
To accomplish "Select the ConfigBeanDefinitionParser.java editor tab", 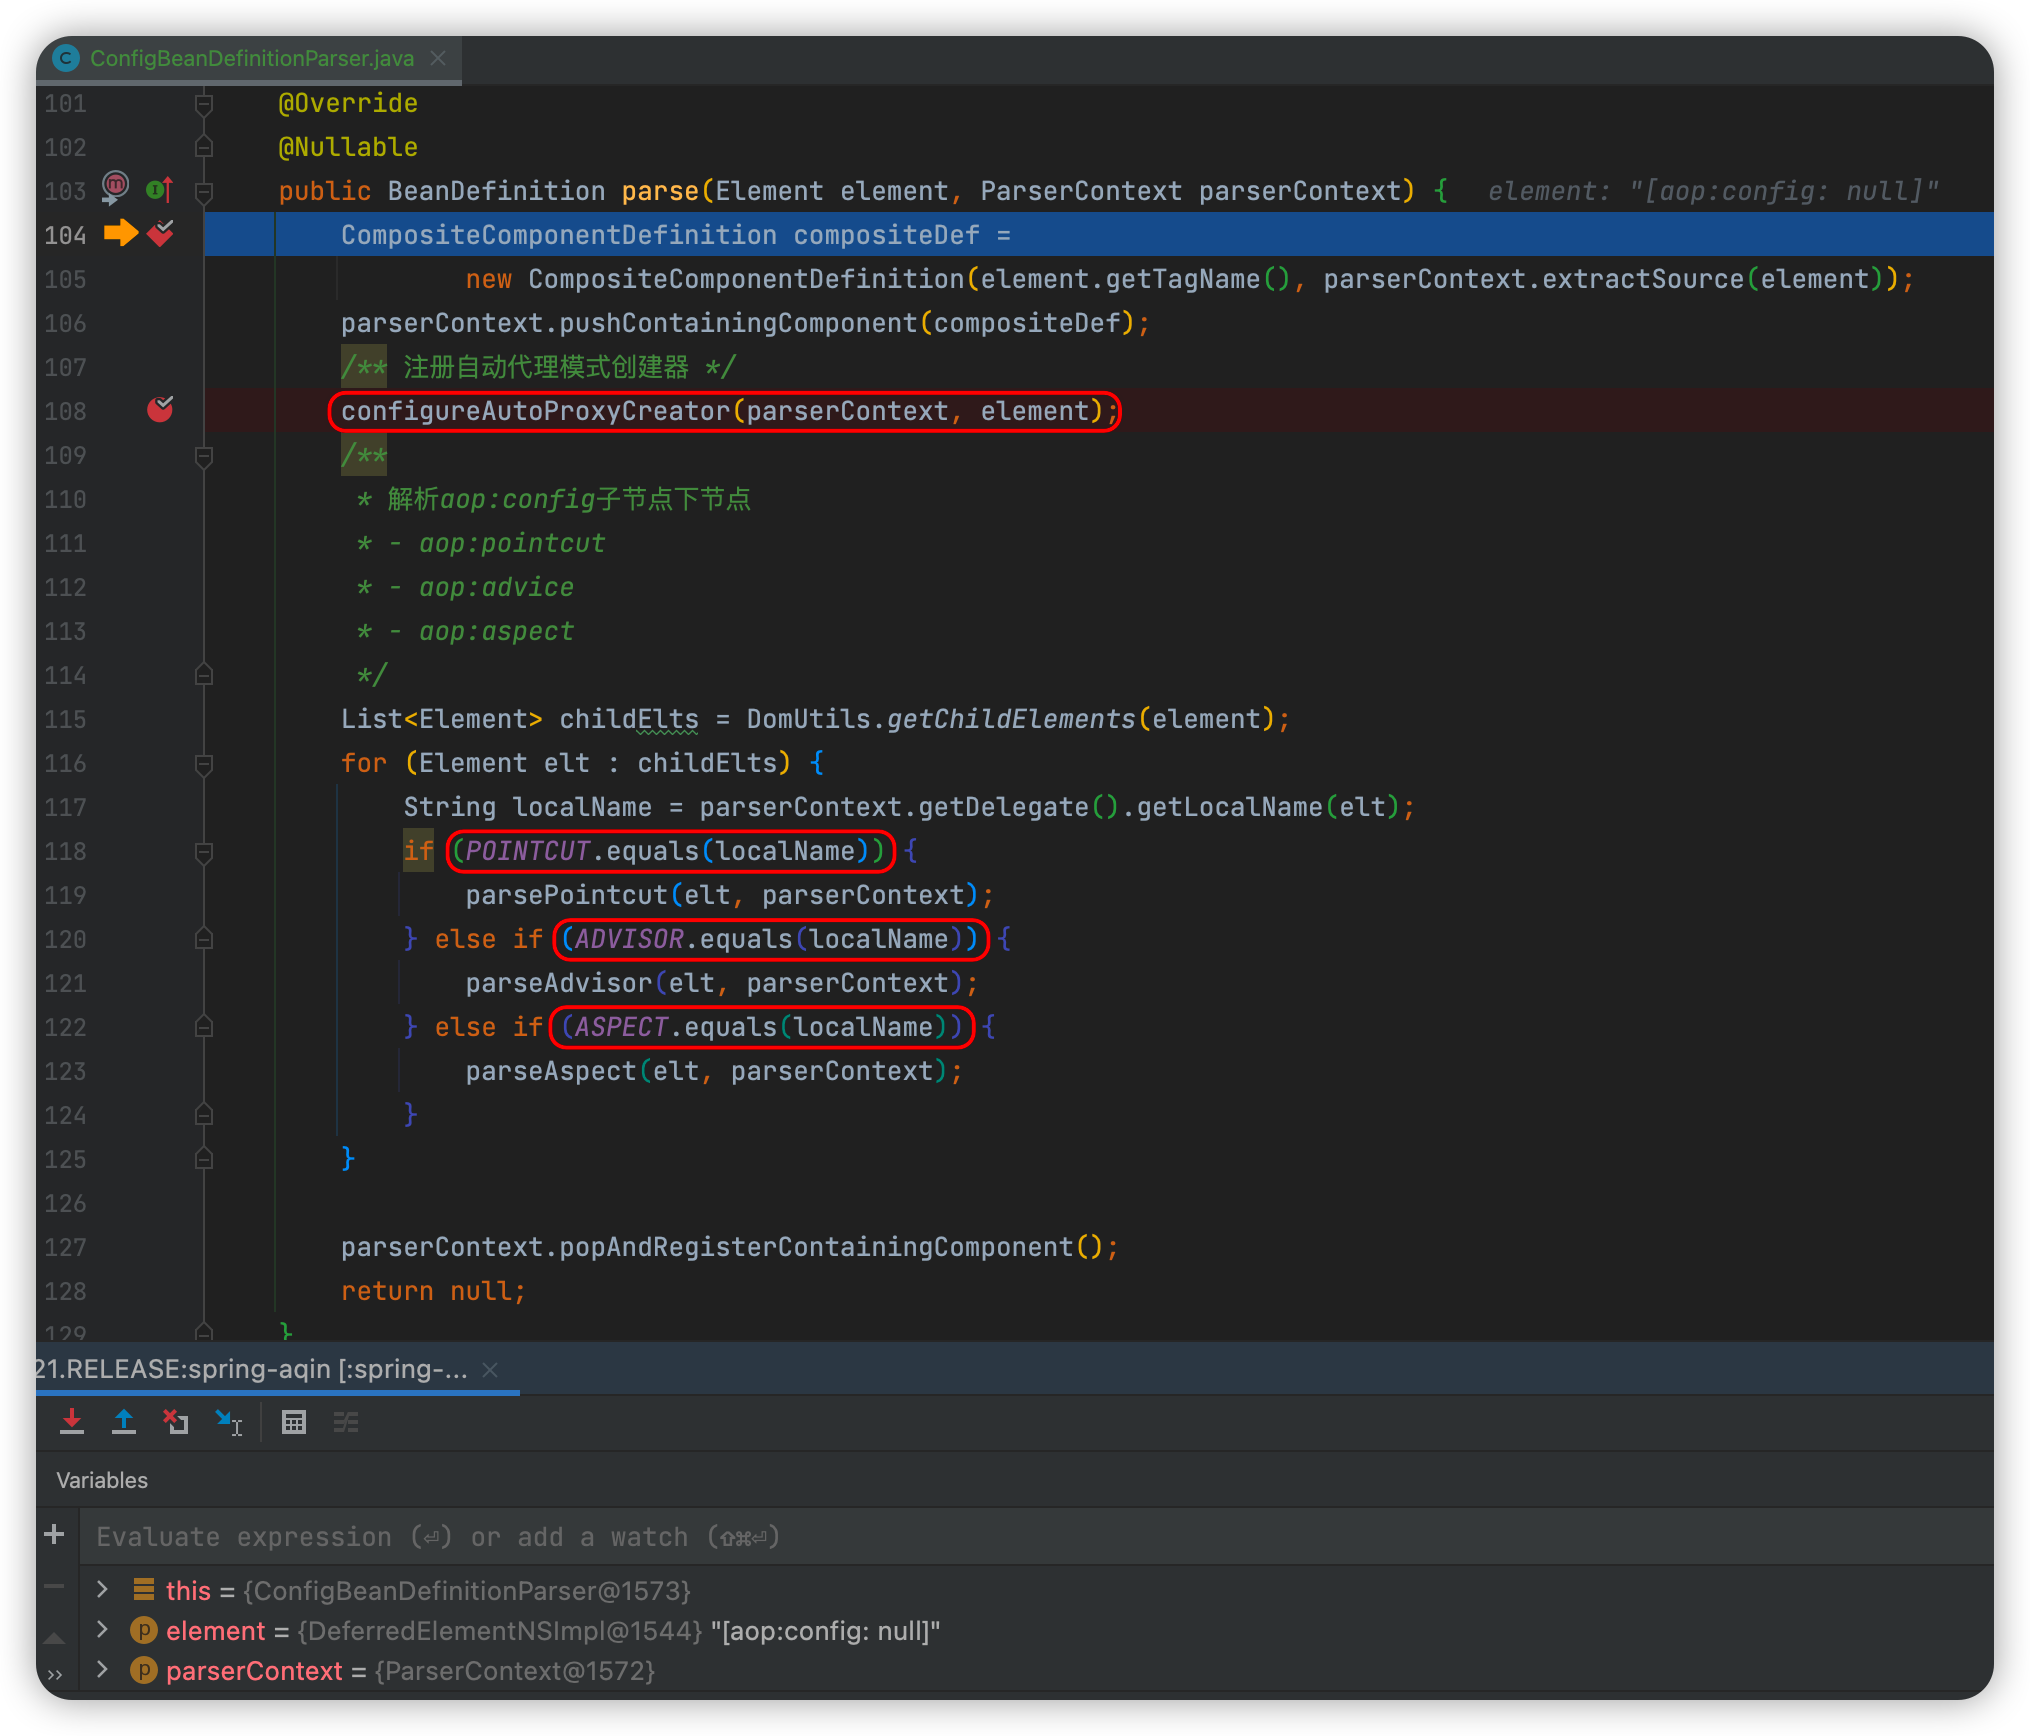I will pos(251,58).
